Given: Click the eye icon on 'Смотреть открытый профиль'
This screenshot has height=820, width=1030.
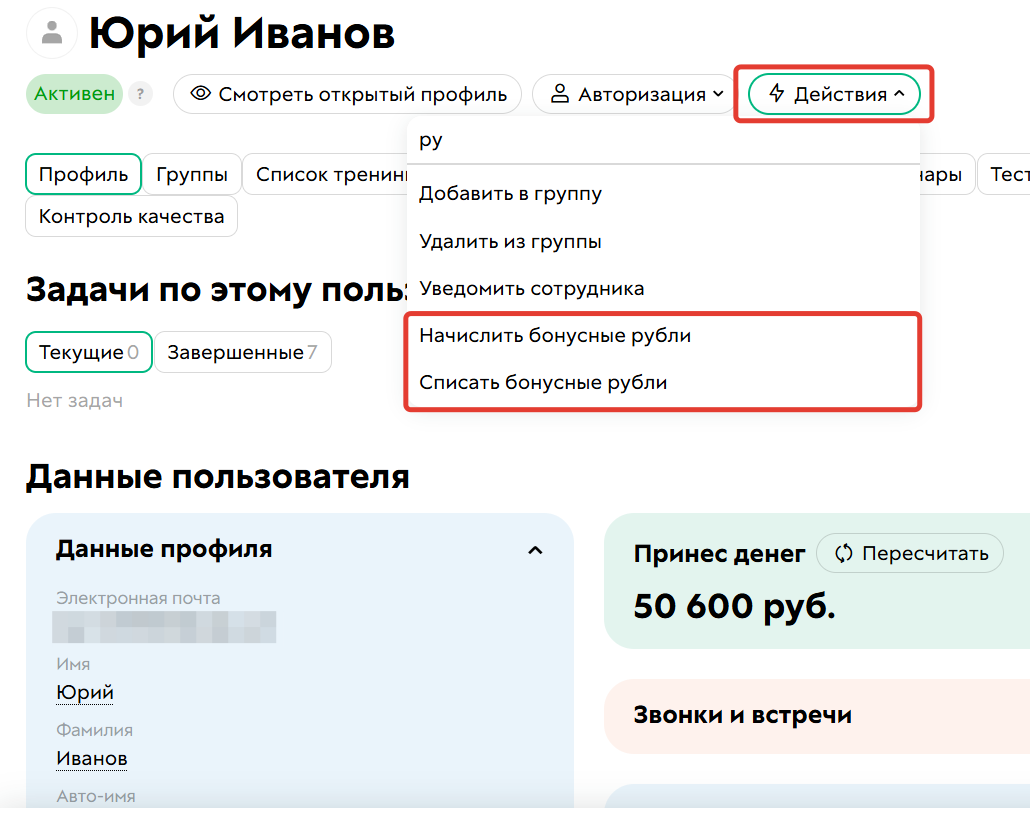Looking at the screenshot, I should pos(203,93).
